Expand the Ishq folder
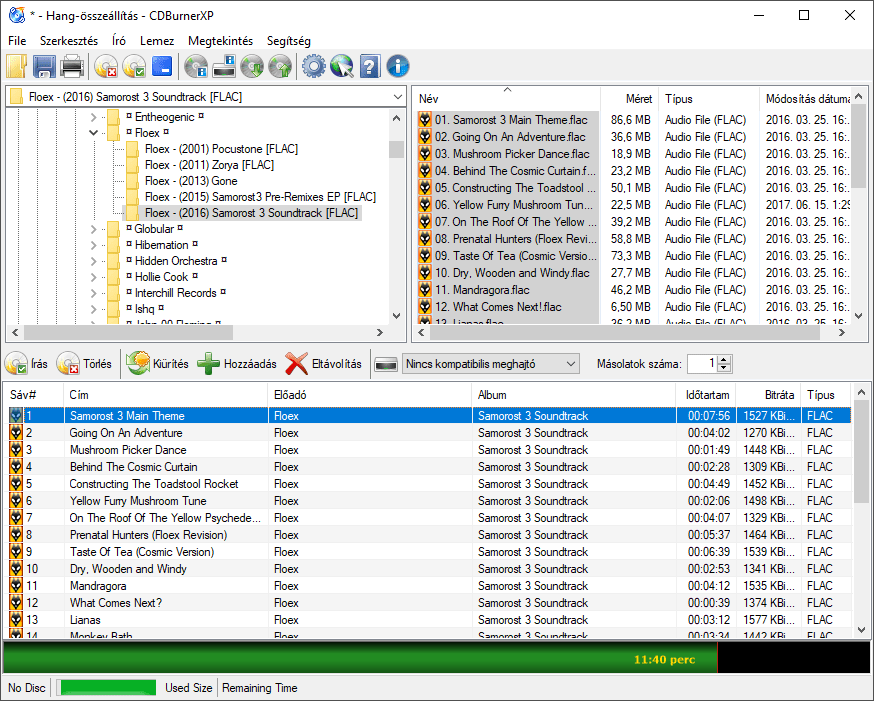 [x=94, y=309]
